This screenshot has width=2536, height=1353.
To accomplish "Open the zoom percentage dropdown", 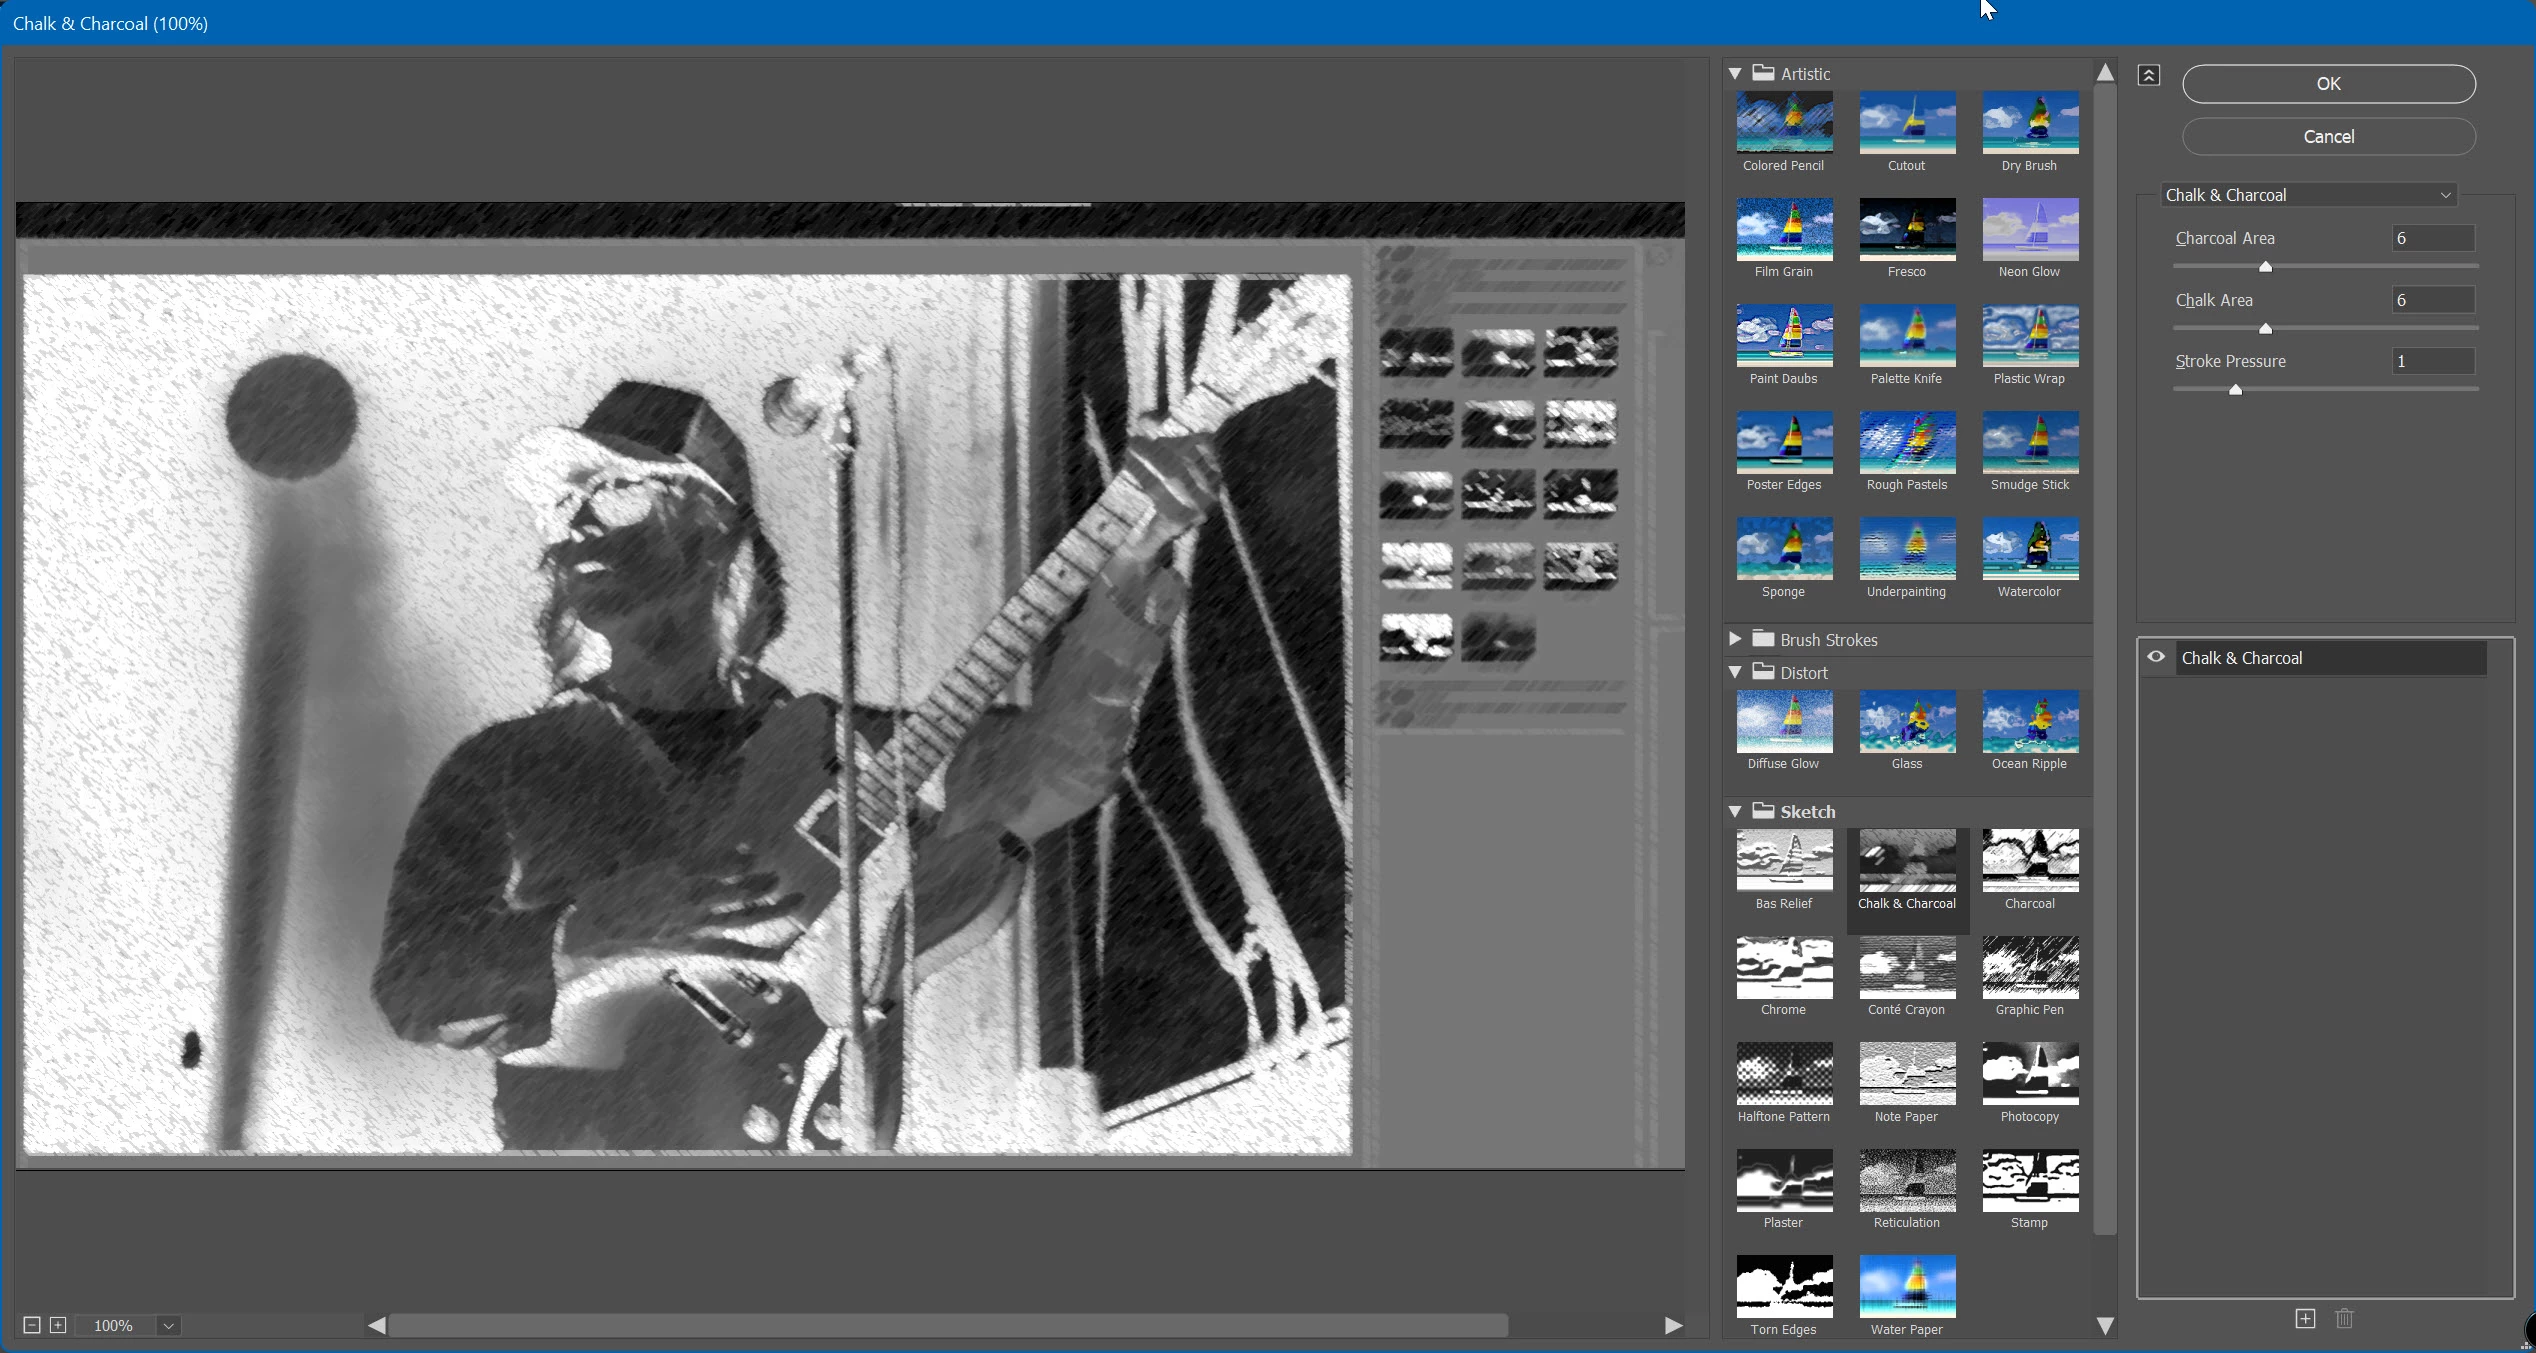I will coord(168,1326).
